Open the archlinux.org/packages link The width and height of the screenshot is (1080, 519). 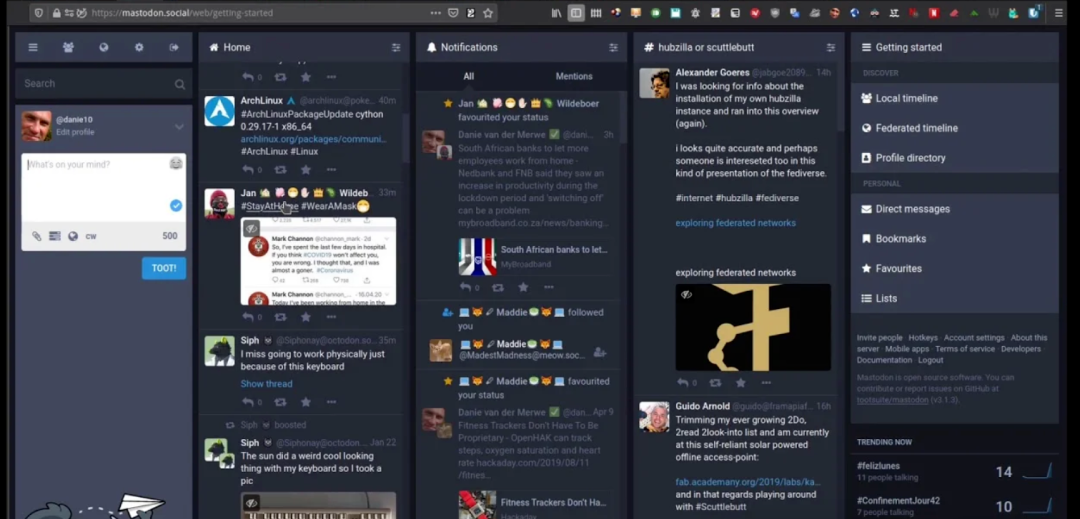point(313,139)
